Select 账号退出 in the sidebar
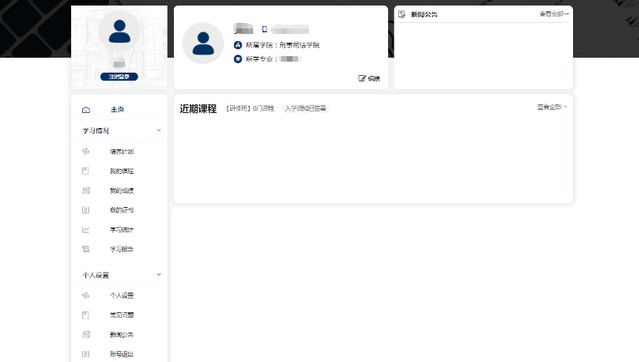639x362 pixels. 121,354
